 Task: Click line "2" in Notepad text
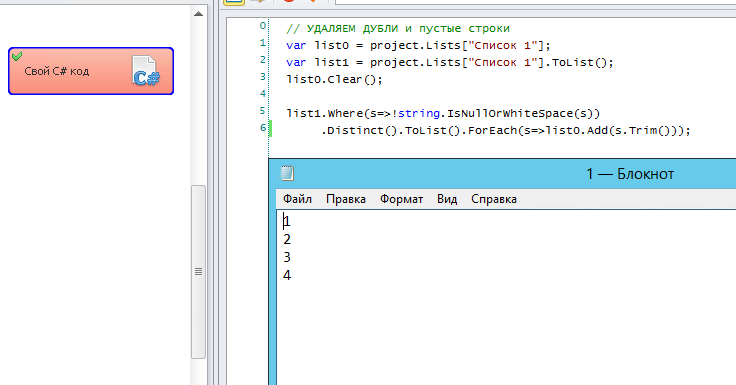[287, 239]
